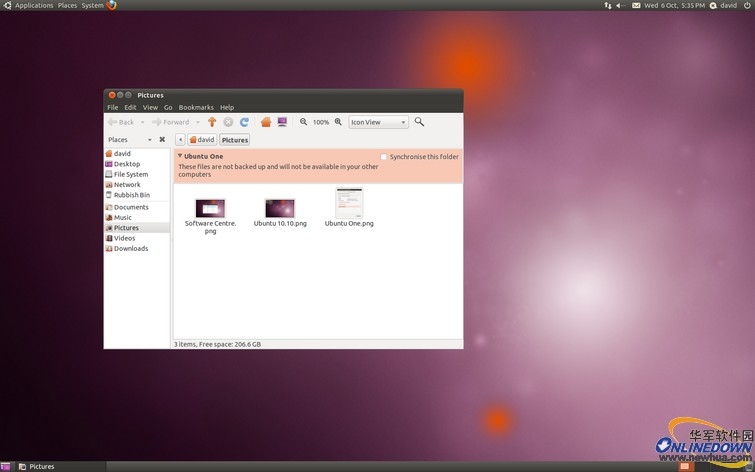Reload the current folder
Viewport: 755px width, 472px height.
[x=244, y=122]
